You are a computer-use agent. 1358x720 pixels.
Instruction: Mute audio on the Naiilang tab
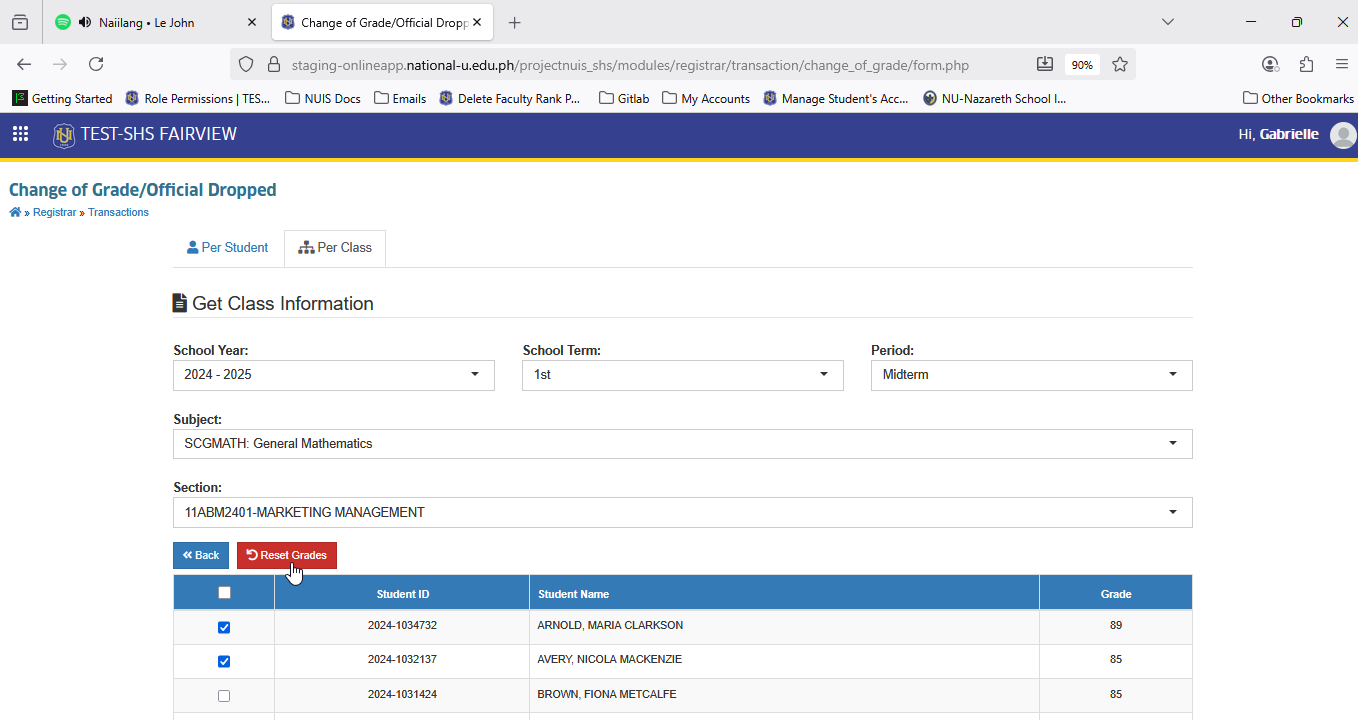pyautogui.click(x=85, y=22)
